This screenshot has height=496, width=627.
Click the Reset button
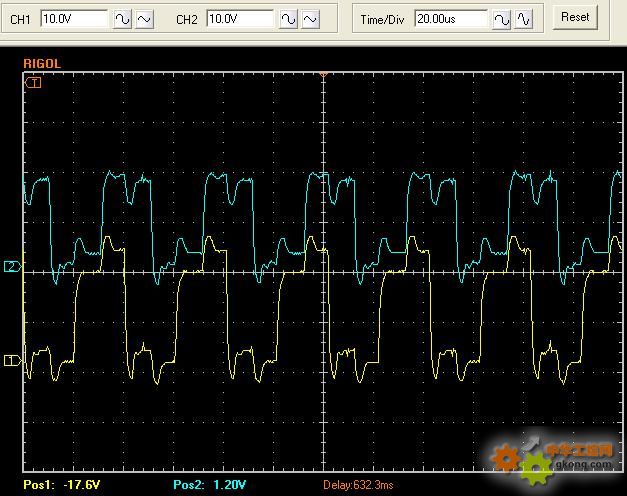[575, 17]
